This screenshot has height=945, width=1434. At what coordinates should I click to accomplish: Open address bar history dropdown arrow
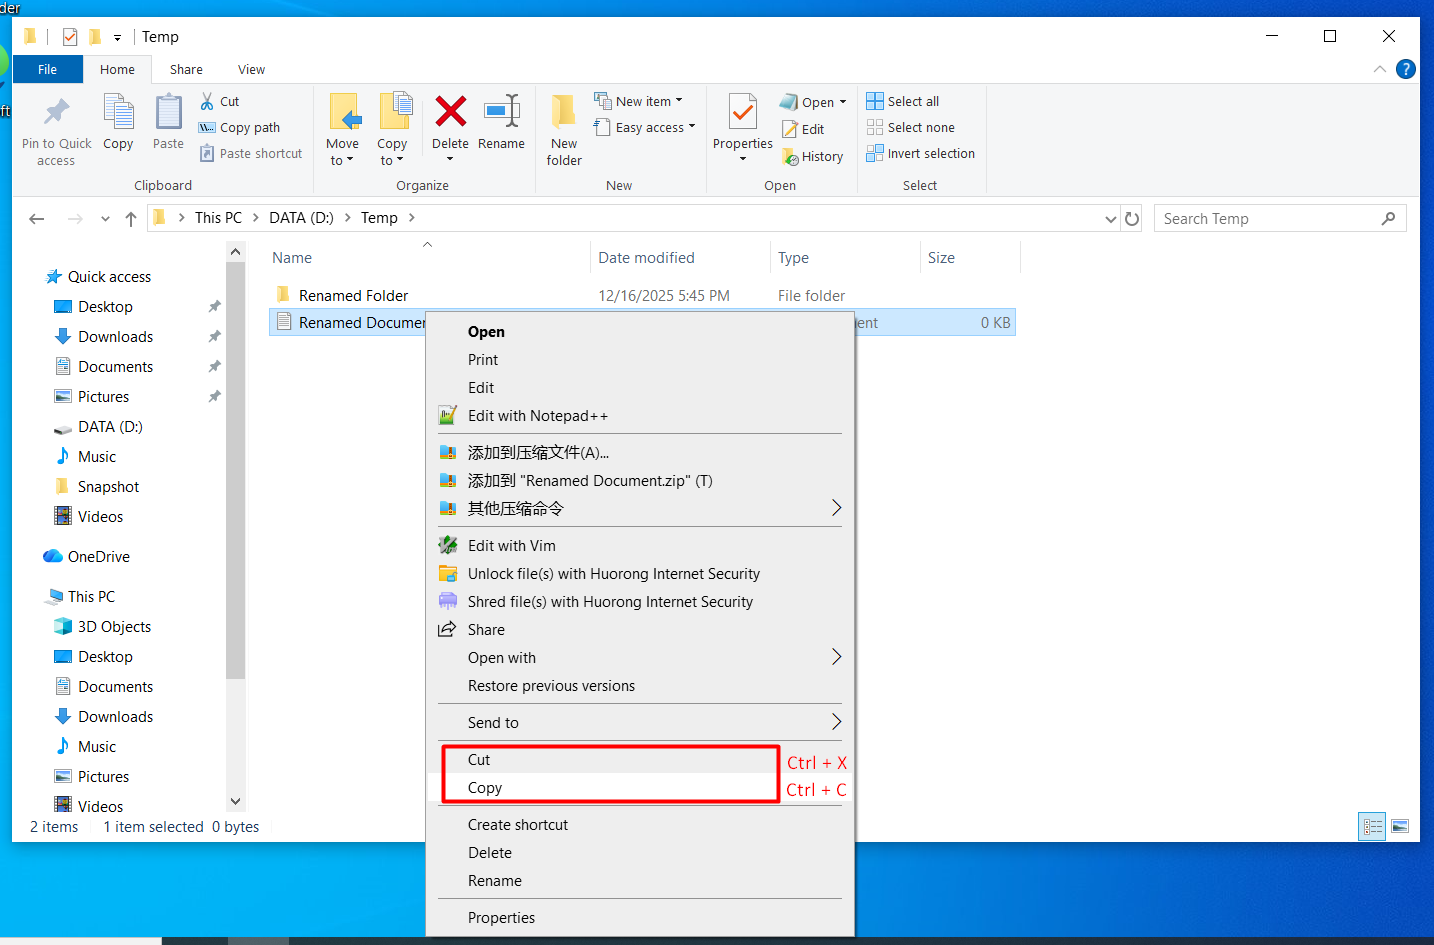pos(1110,219)
